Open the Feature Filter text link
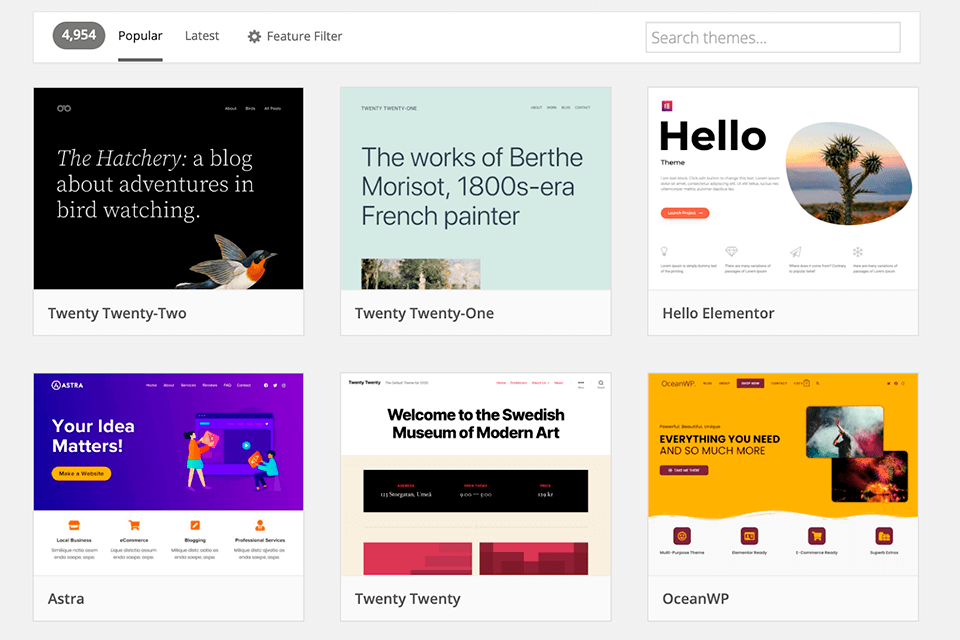This screenshot has width=960, height=640. [x=304, y=36]
